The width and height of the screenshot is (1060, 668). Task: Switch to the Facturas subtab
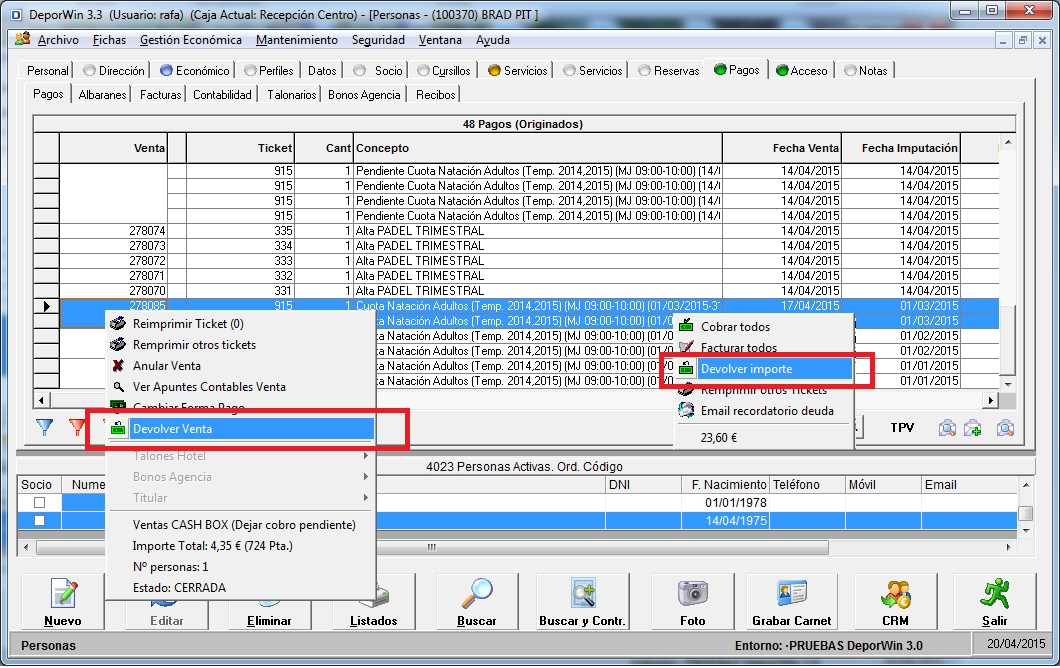pyautogui.click(x=160, y=95)
